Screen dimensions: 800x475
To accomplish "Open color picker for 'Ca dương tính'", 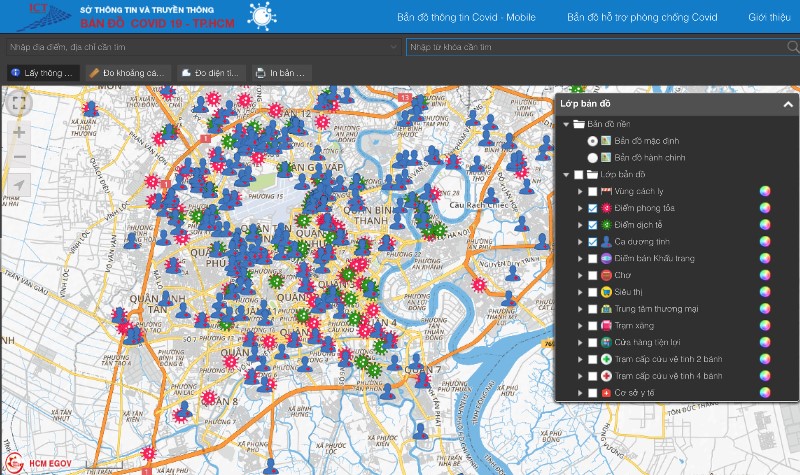I will pyautogui.click(x=764, y=241).
